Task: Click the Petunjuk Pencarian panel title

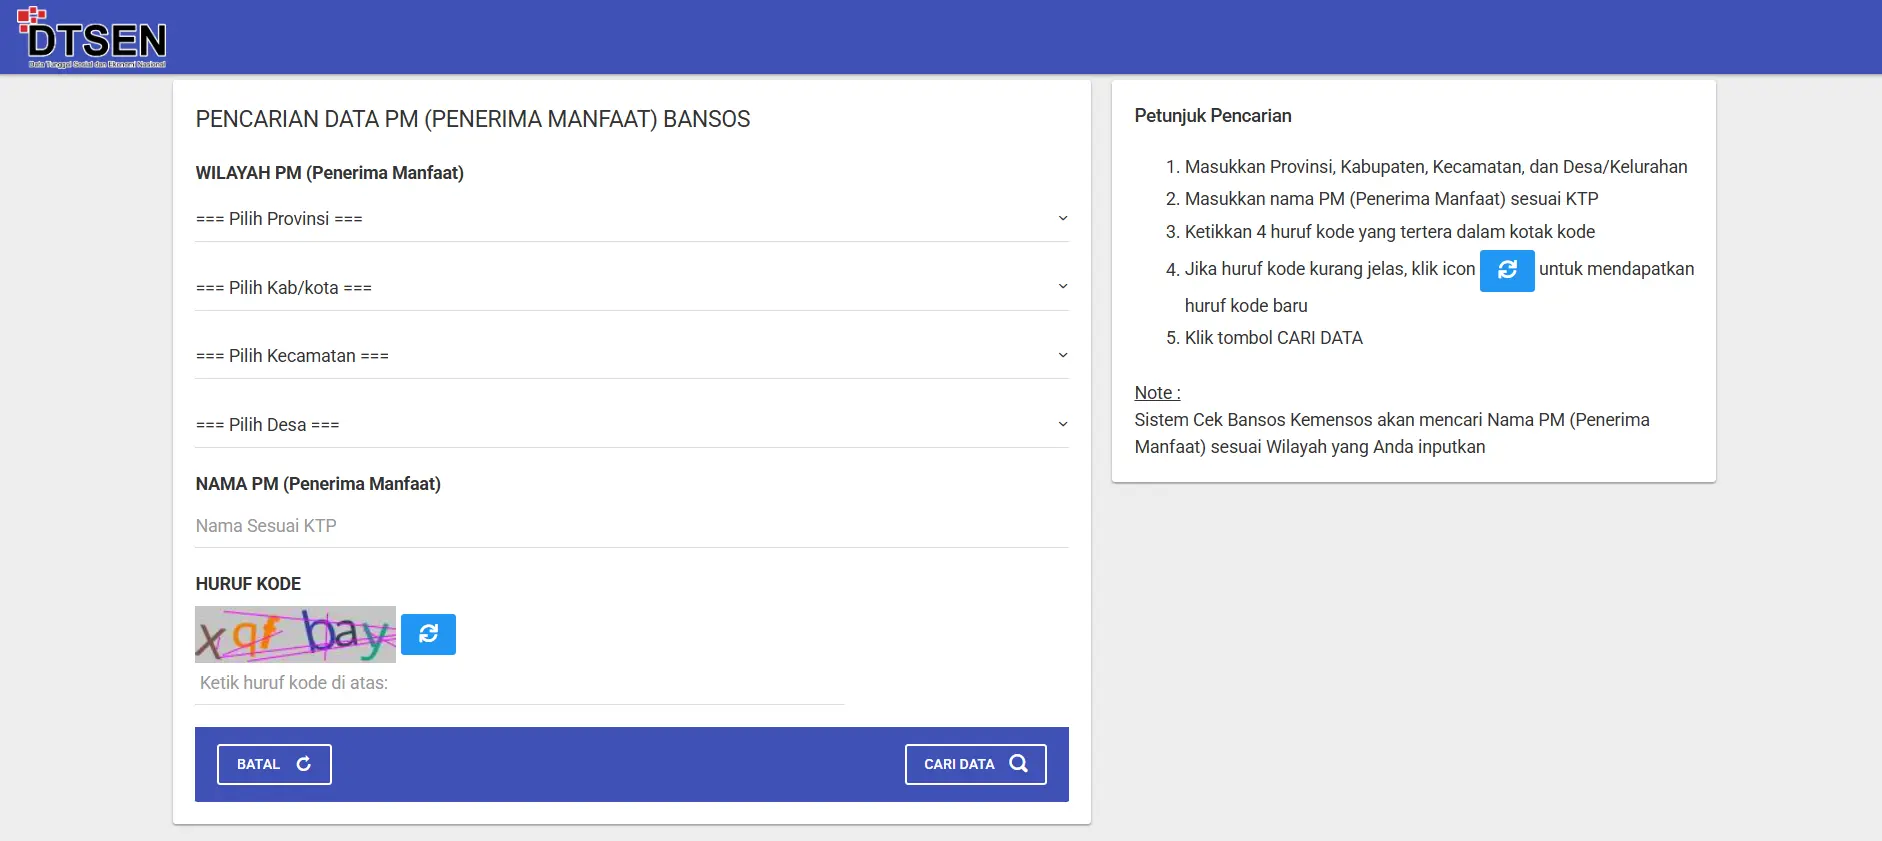Action: [1212, 116]
